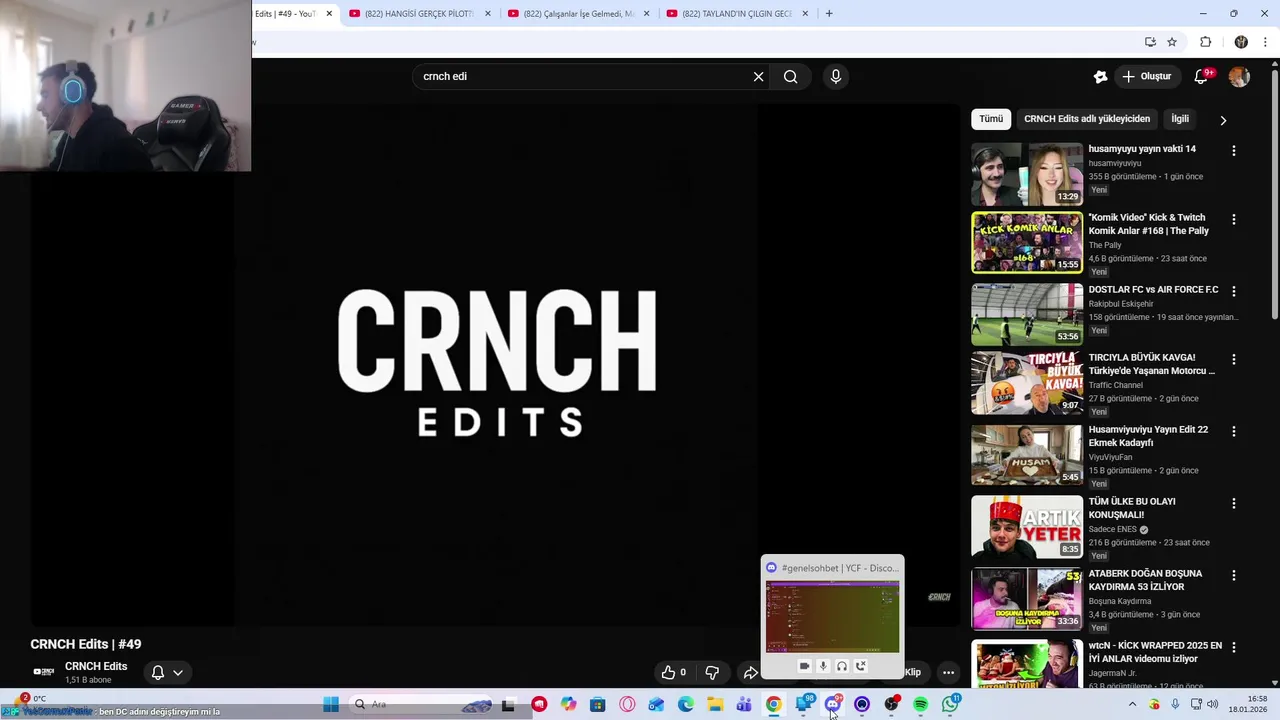The image size is (1280, 720).
Task: Close the current Edits | #49 tab
Action: (329, 14)
